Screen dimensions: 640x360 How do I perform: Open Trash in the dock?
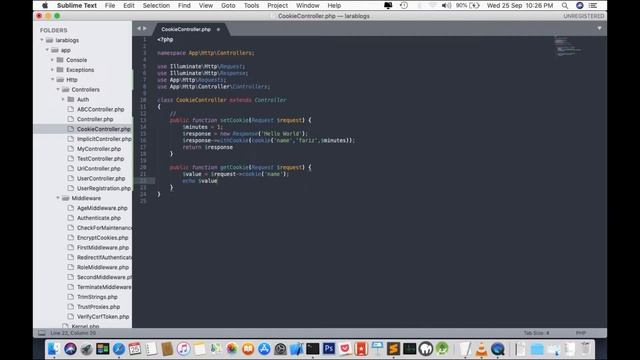586,349
